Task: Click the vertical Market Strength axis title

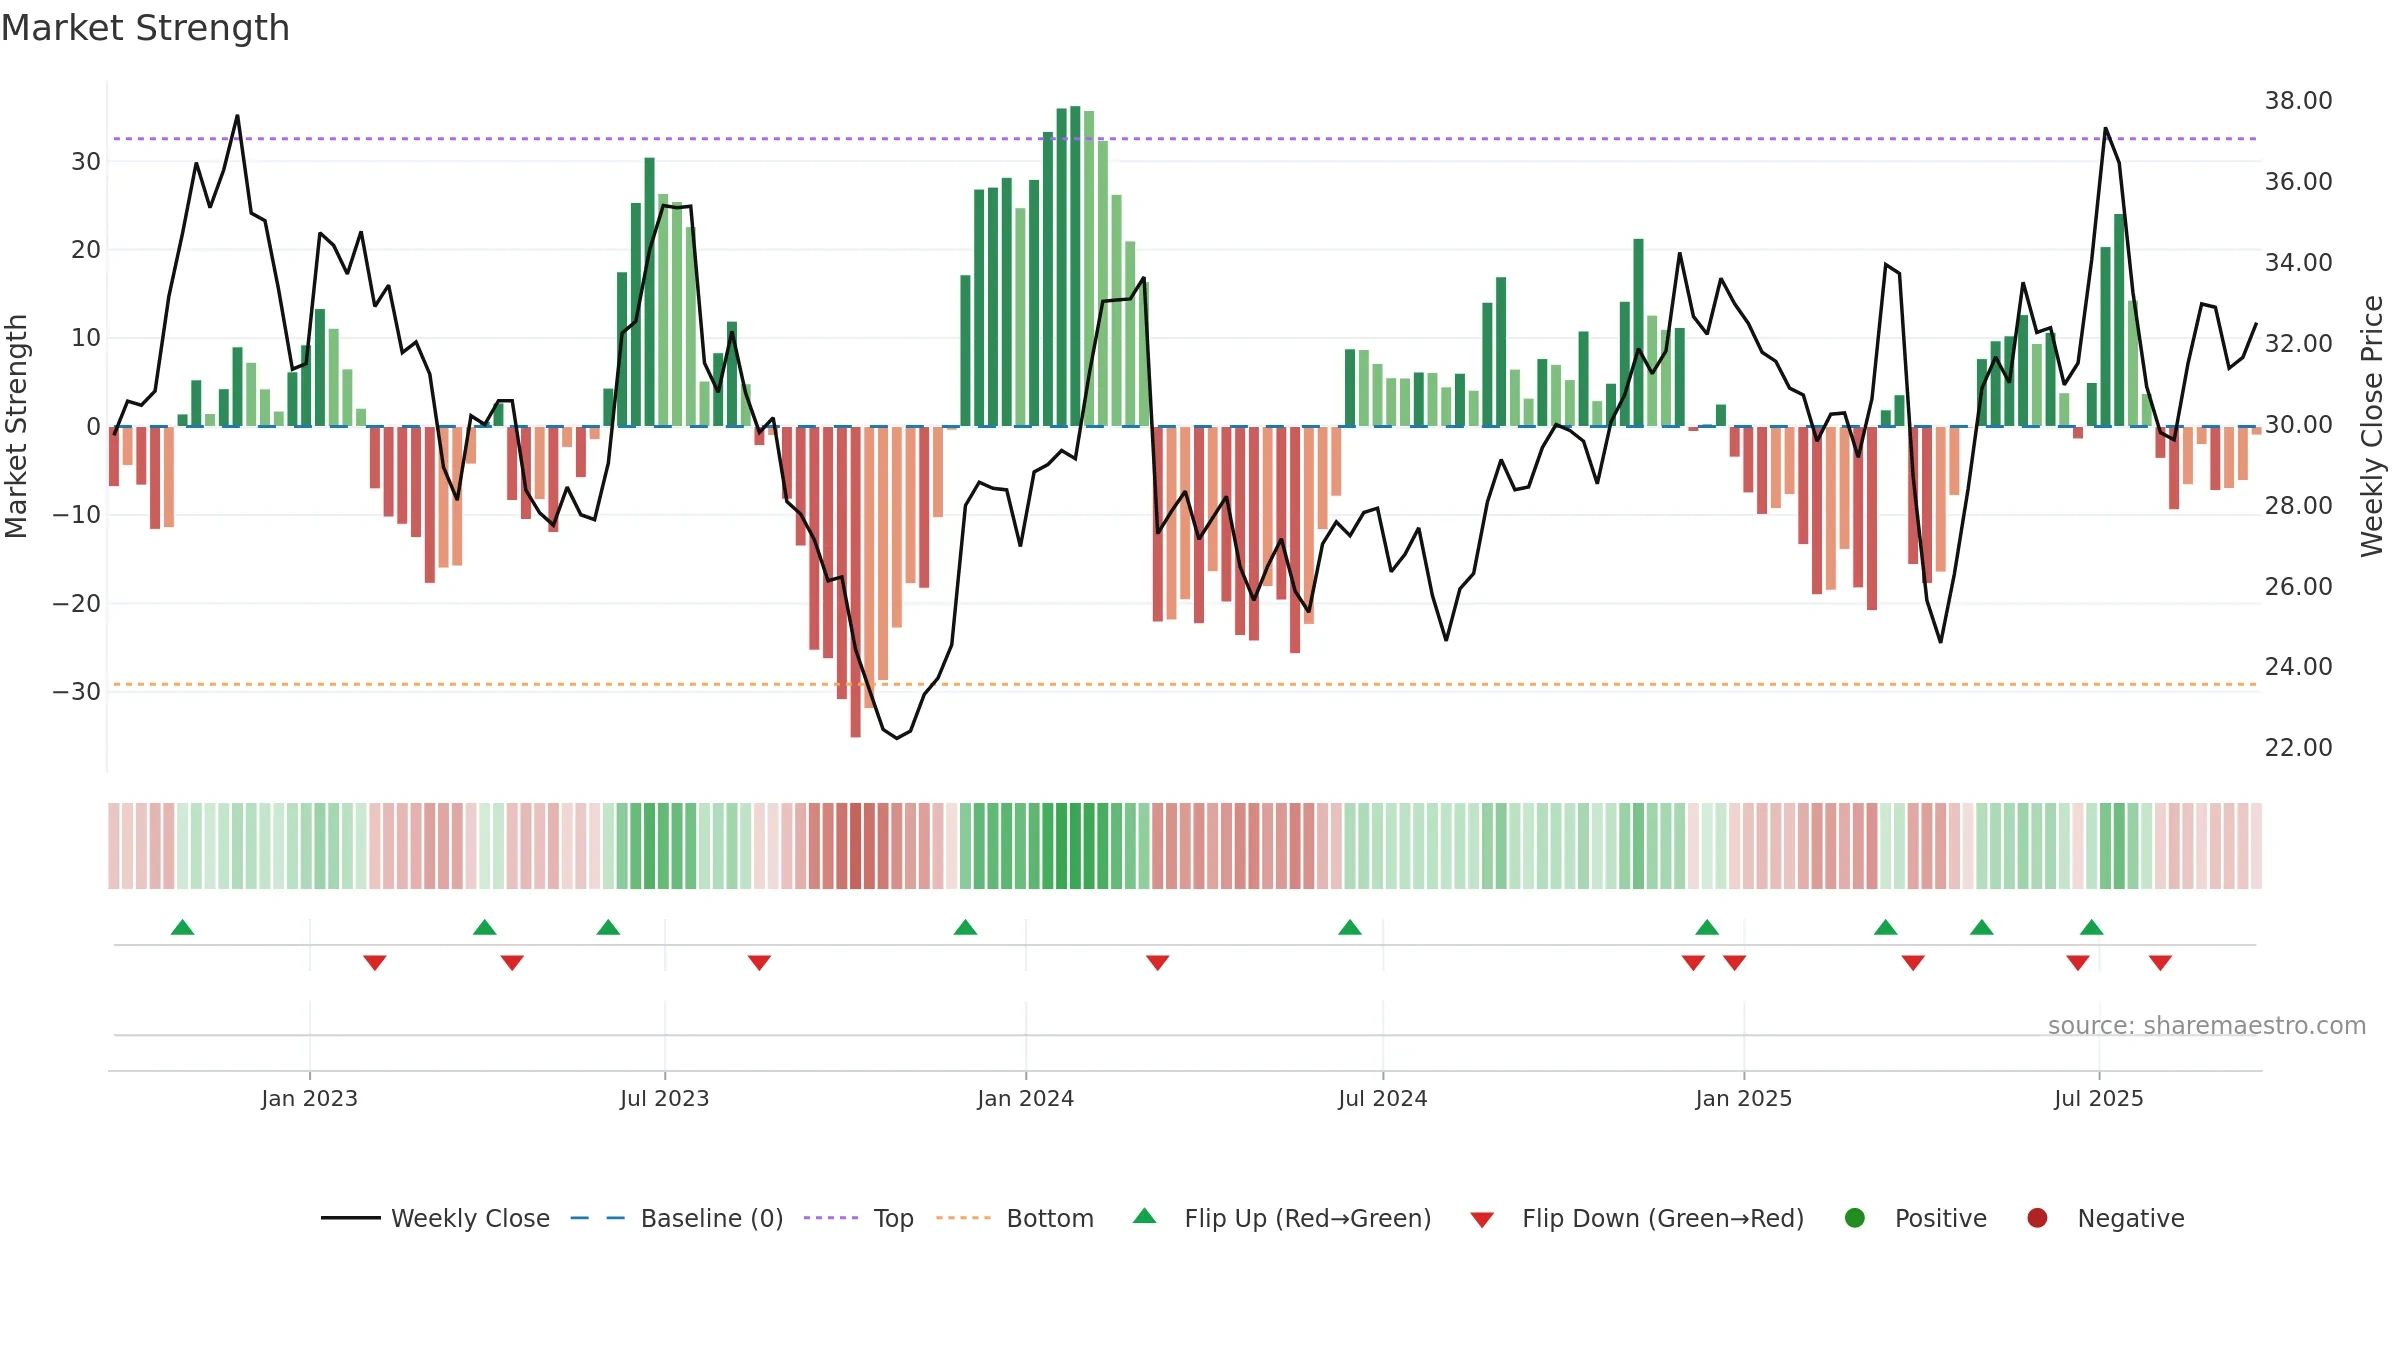Action: click(16, 426)
